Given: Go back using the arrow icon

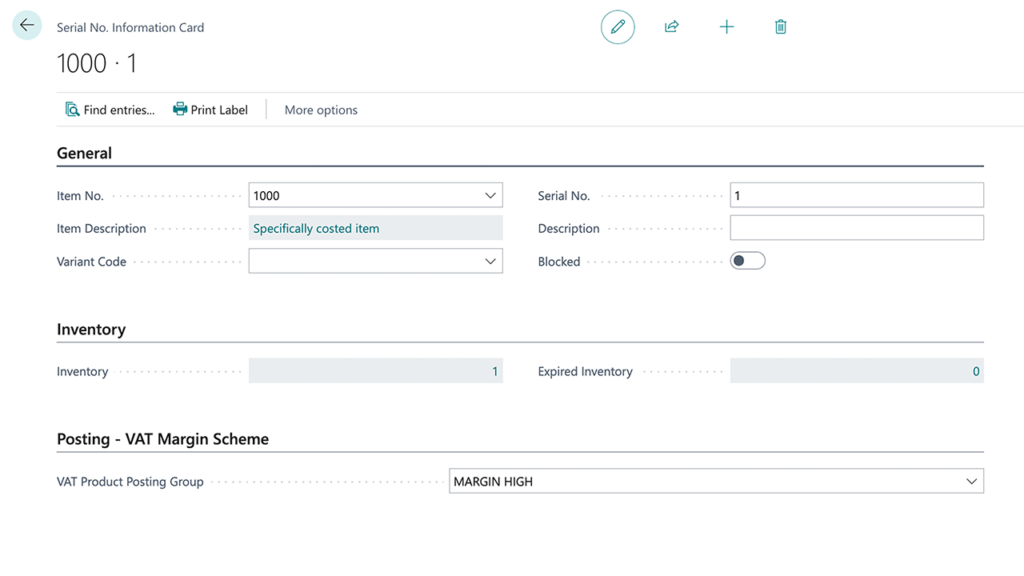Looking at the screenshot, I should (27, 25).
